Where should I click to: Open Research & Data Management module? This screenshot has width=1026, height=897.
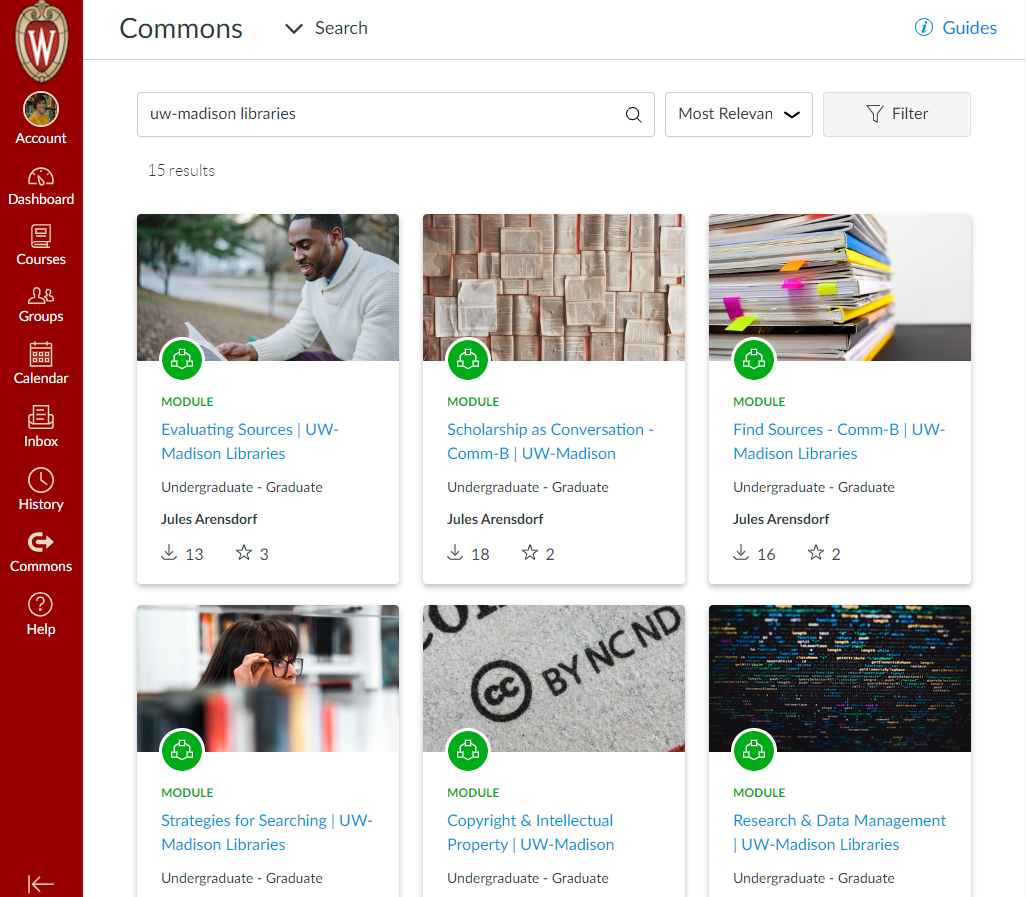click(x=838, y=832)
